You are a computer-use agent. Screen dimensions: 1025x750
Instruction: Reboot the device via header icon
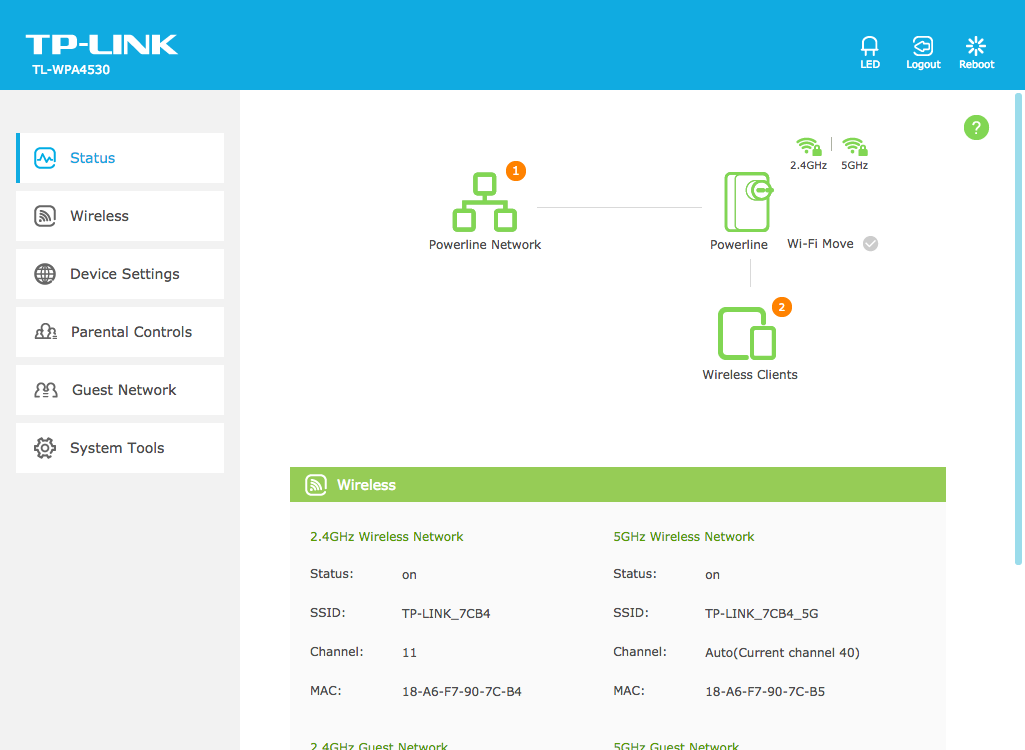coord(976,46)
